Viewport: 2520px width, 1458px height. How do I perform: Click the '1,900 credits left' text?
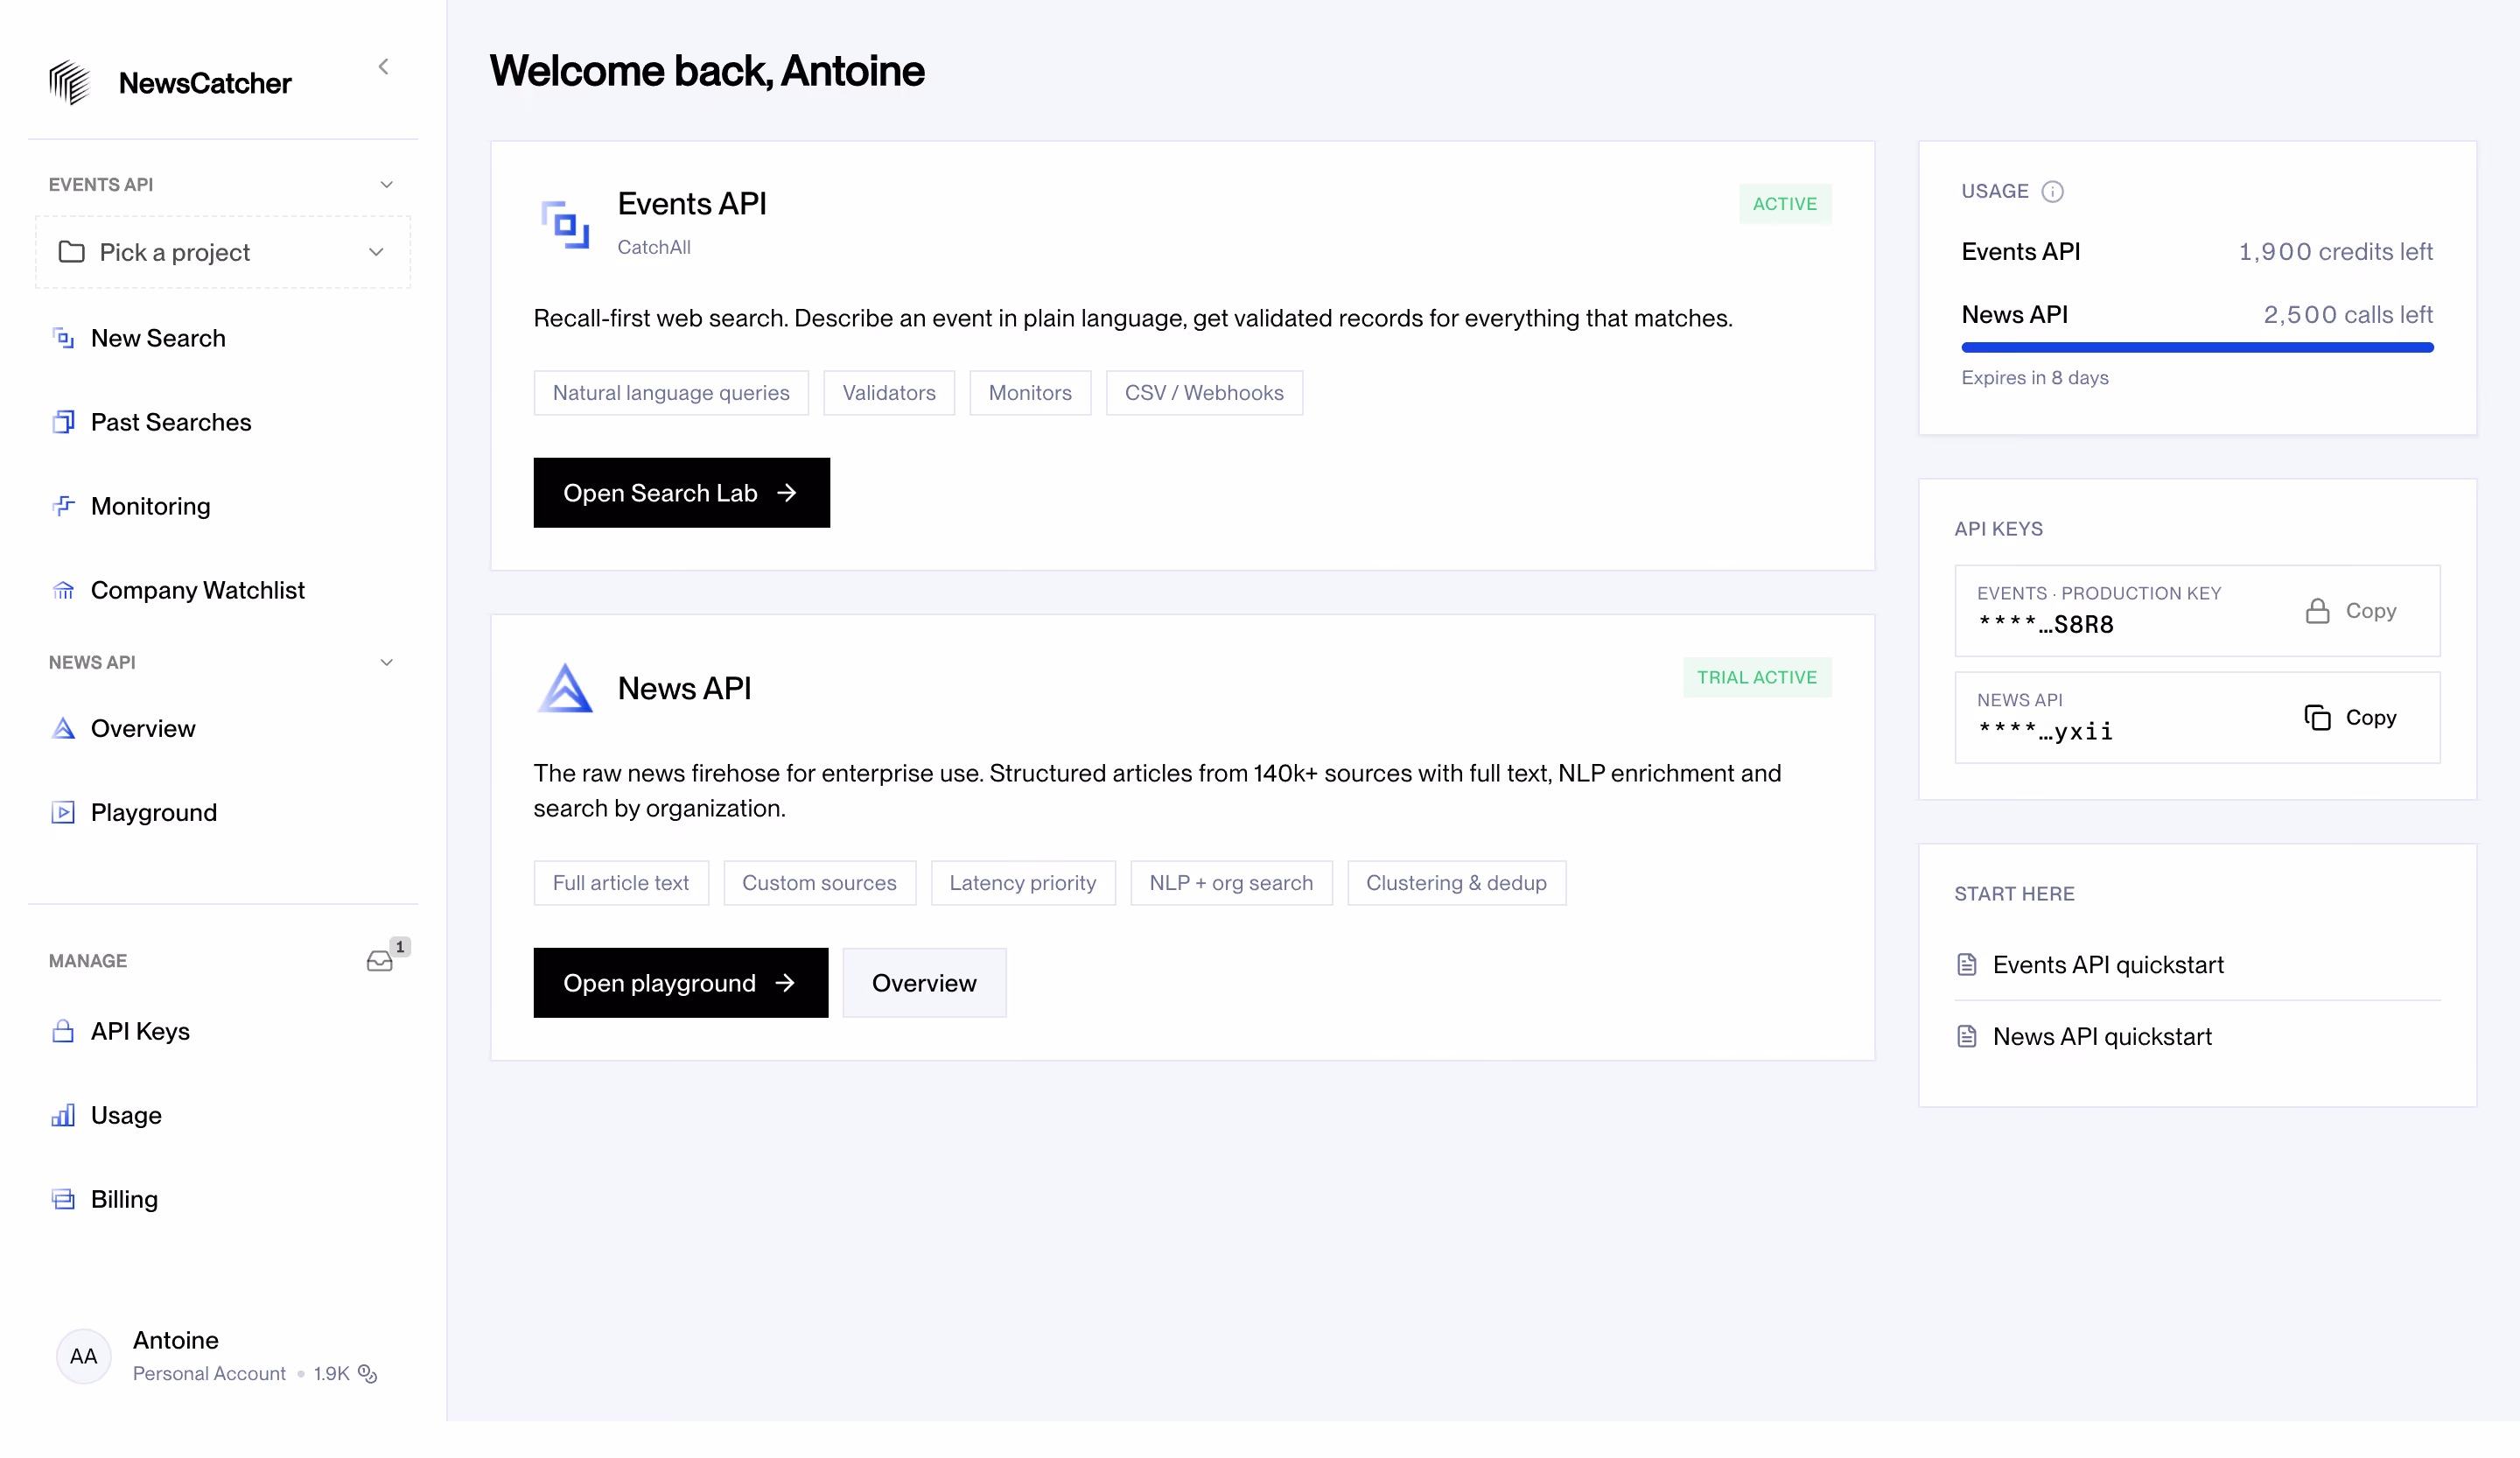[2335, 252]
